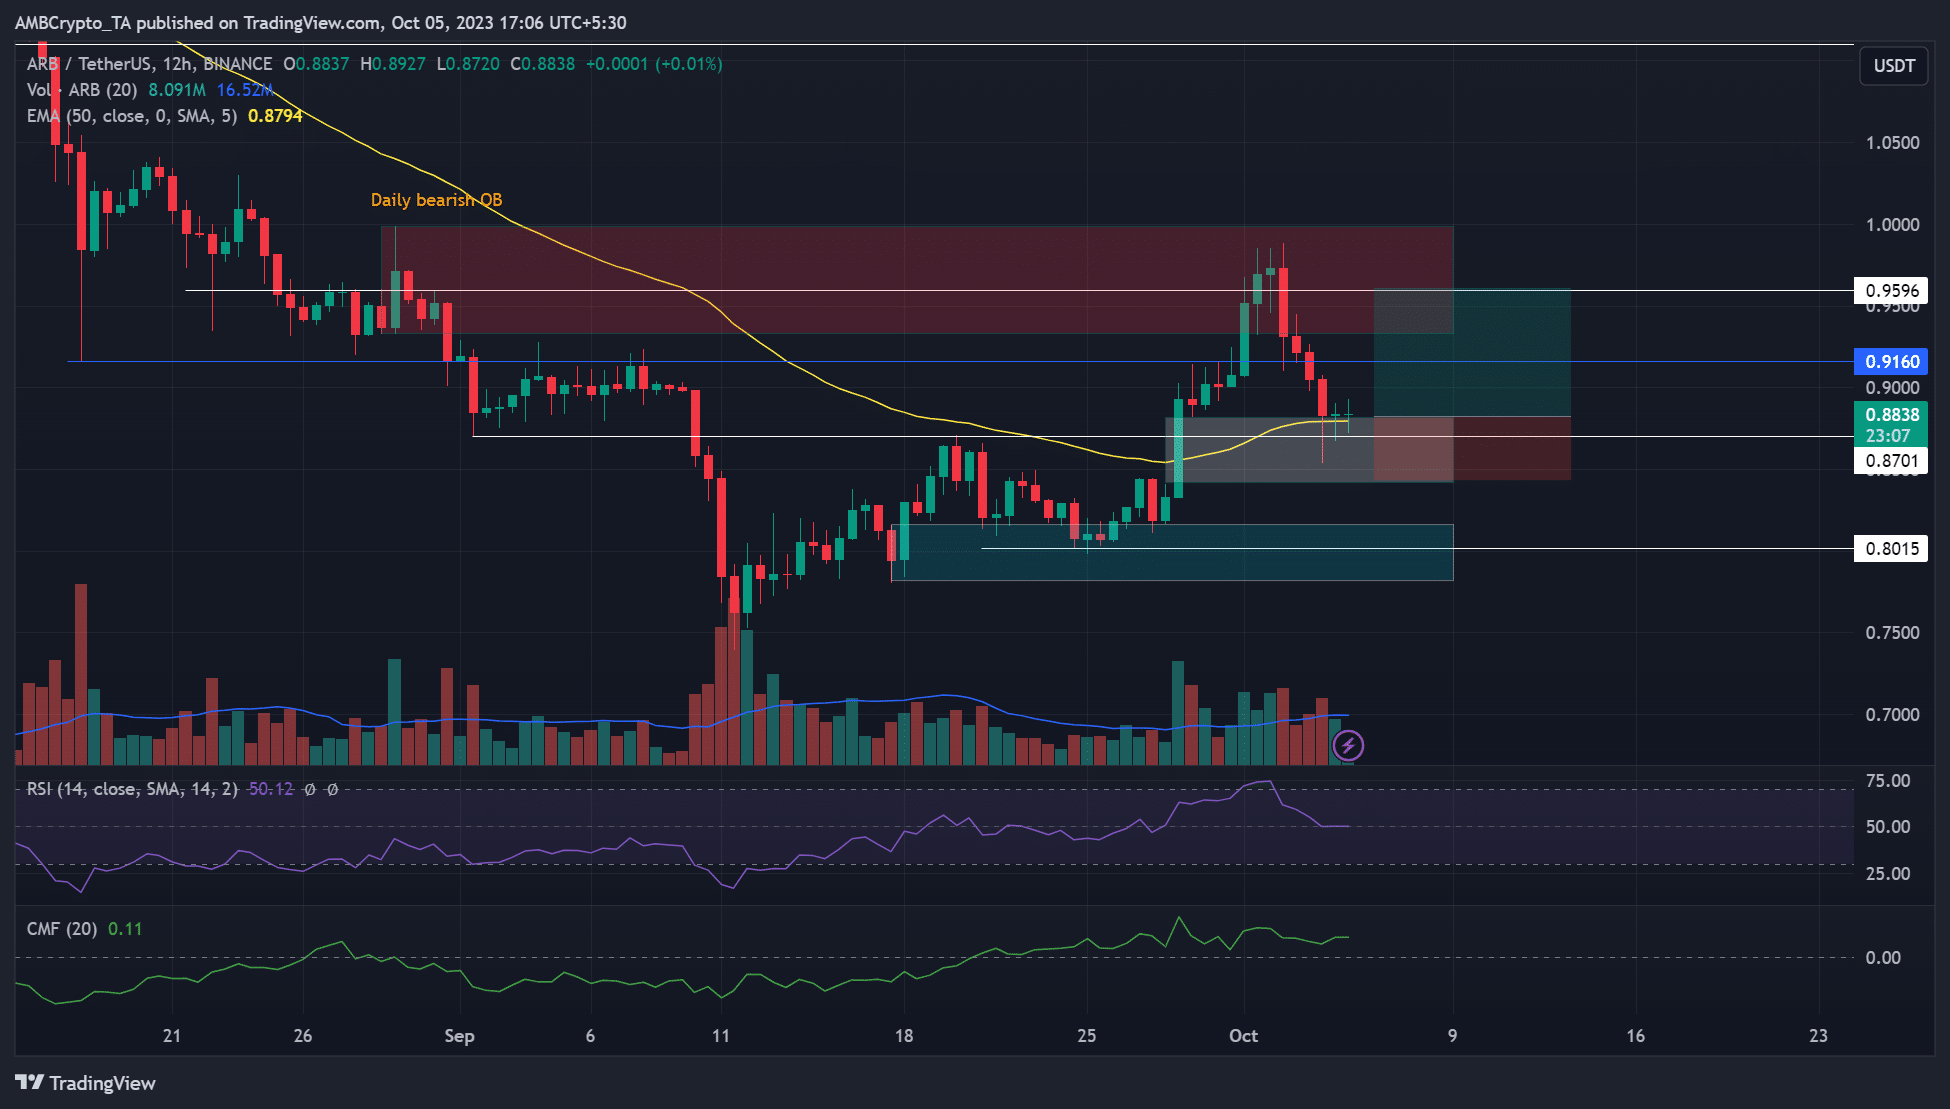1950x1109 pixels.
Task: Click the '21' date label on time axis
Action: (x=172, y=1036)
